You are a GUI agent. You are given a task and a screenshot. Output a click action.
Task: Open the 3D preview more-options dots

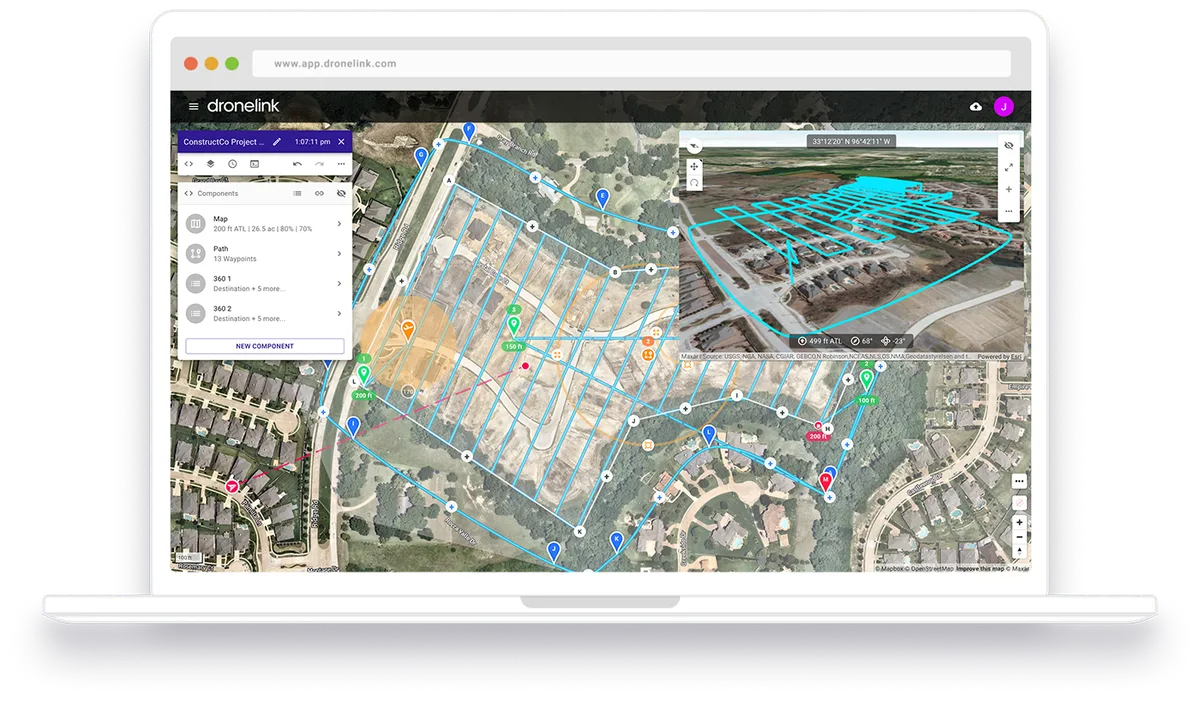(x=1008, y=211)
